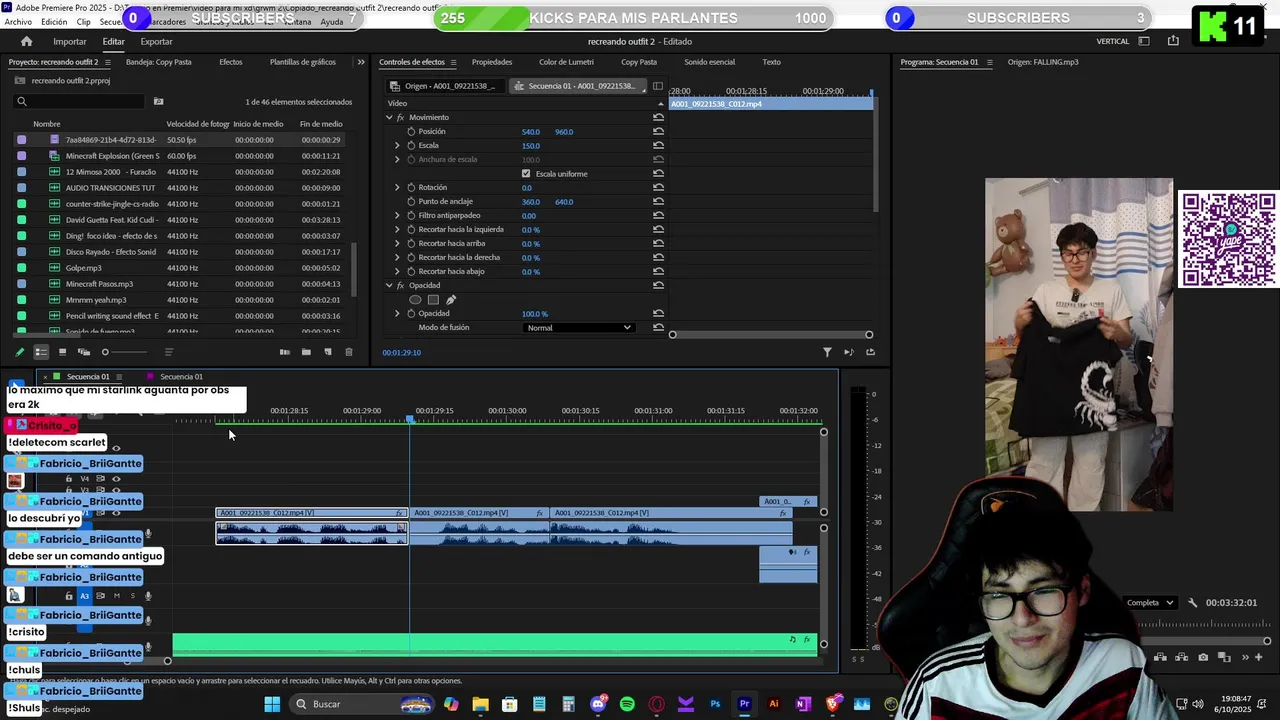Toggle Rotación animation stopwatch
Viewport: 1280px width, 720px height.
(x=411, y=187)
